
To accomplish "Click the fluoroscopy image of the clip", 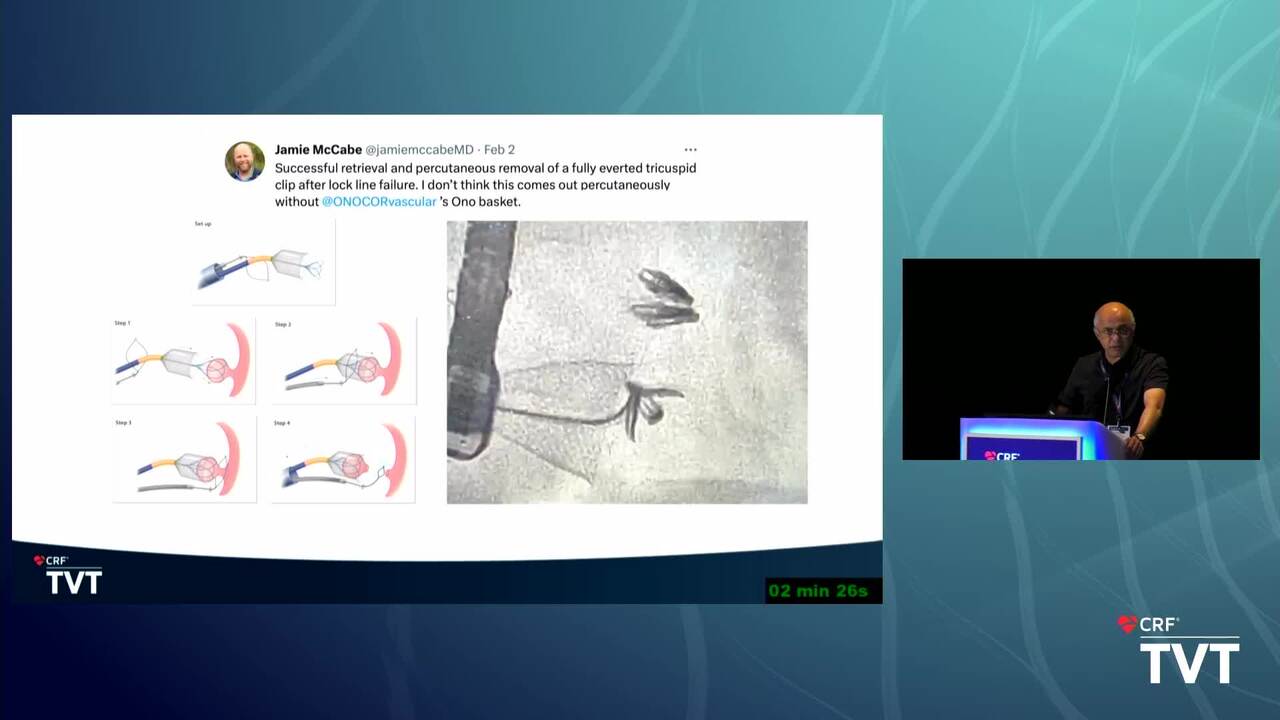I will click(x=627, y=362).
